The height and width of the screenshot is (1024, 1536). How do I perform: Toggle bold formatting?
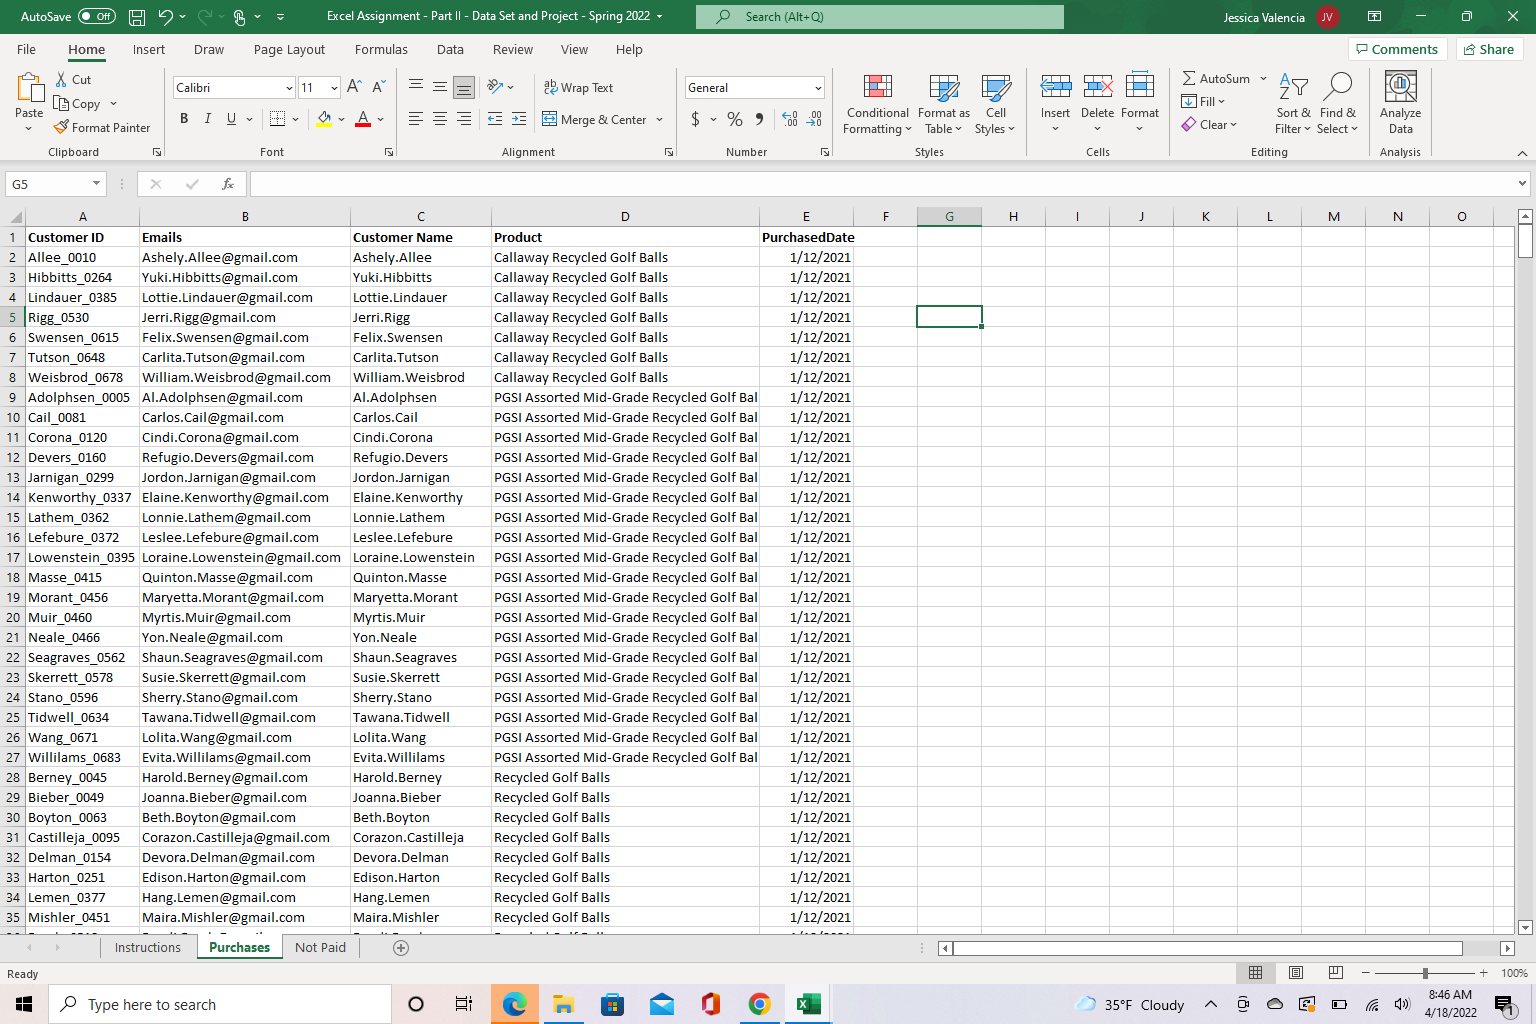point(184,118)
